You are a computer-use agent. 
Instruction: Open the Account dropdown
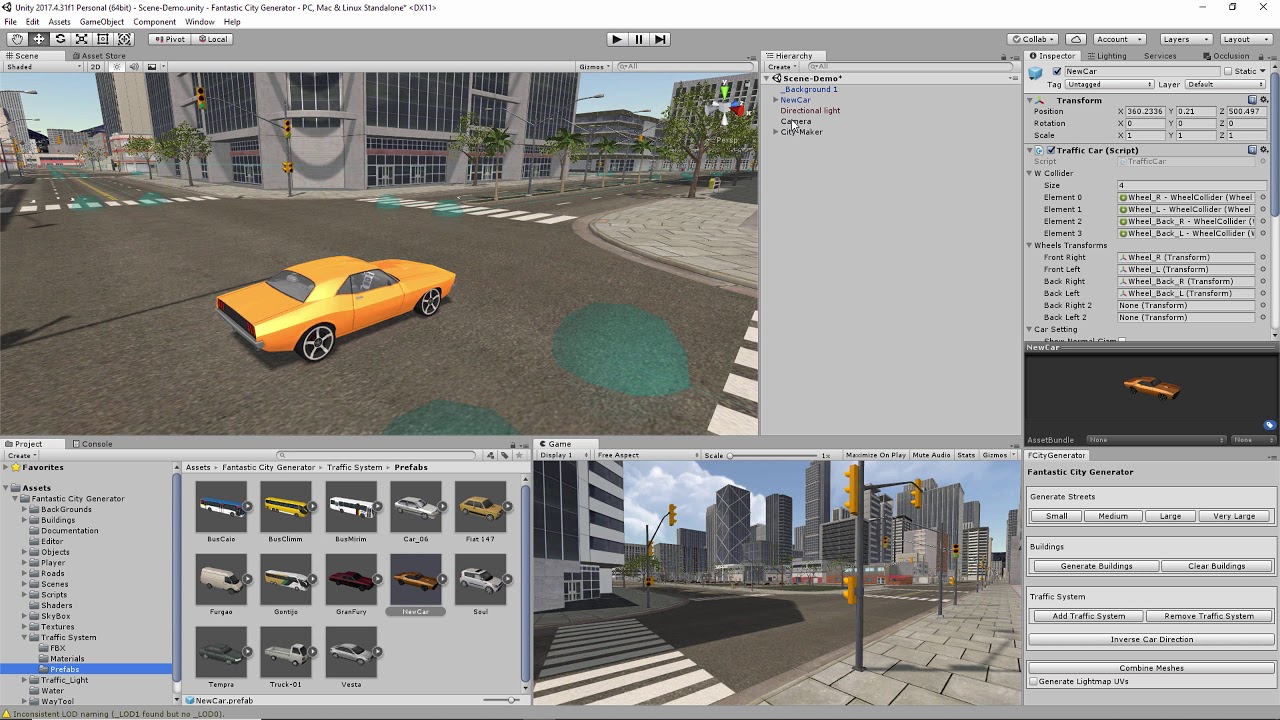1118,39
